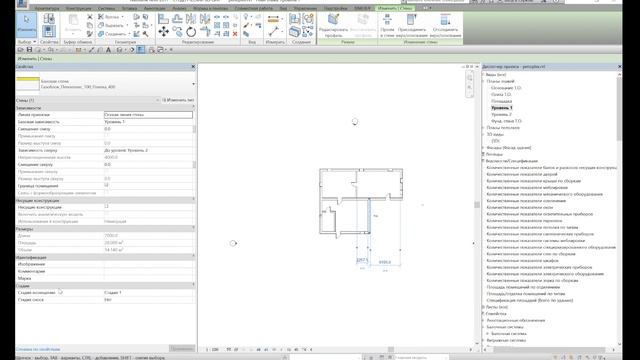The width and height of the screenshot is (640, 360).
Task: Collapse the Зависимости properties section
Action: coord(193,108)
